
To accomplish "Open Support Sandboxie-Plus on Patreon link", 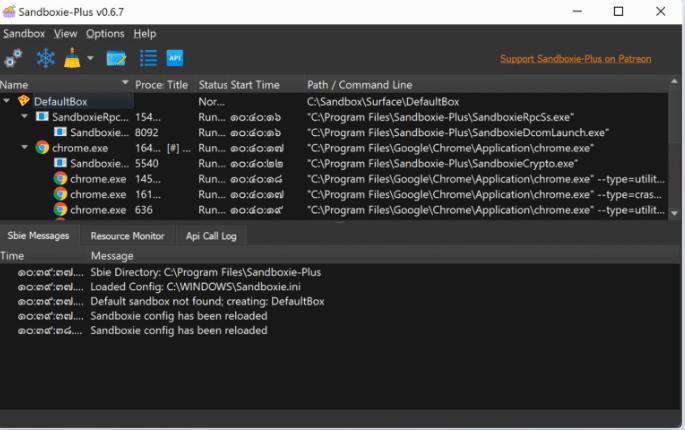I will (x=575, y=59).
